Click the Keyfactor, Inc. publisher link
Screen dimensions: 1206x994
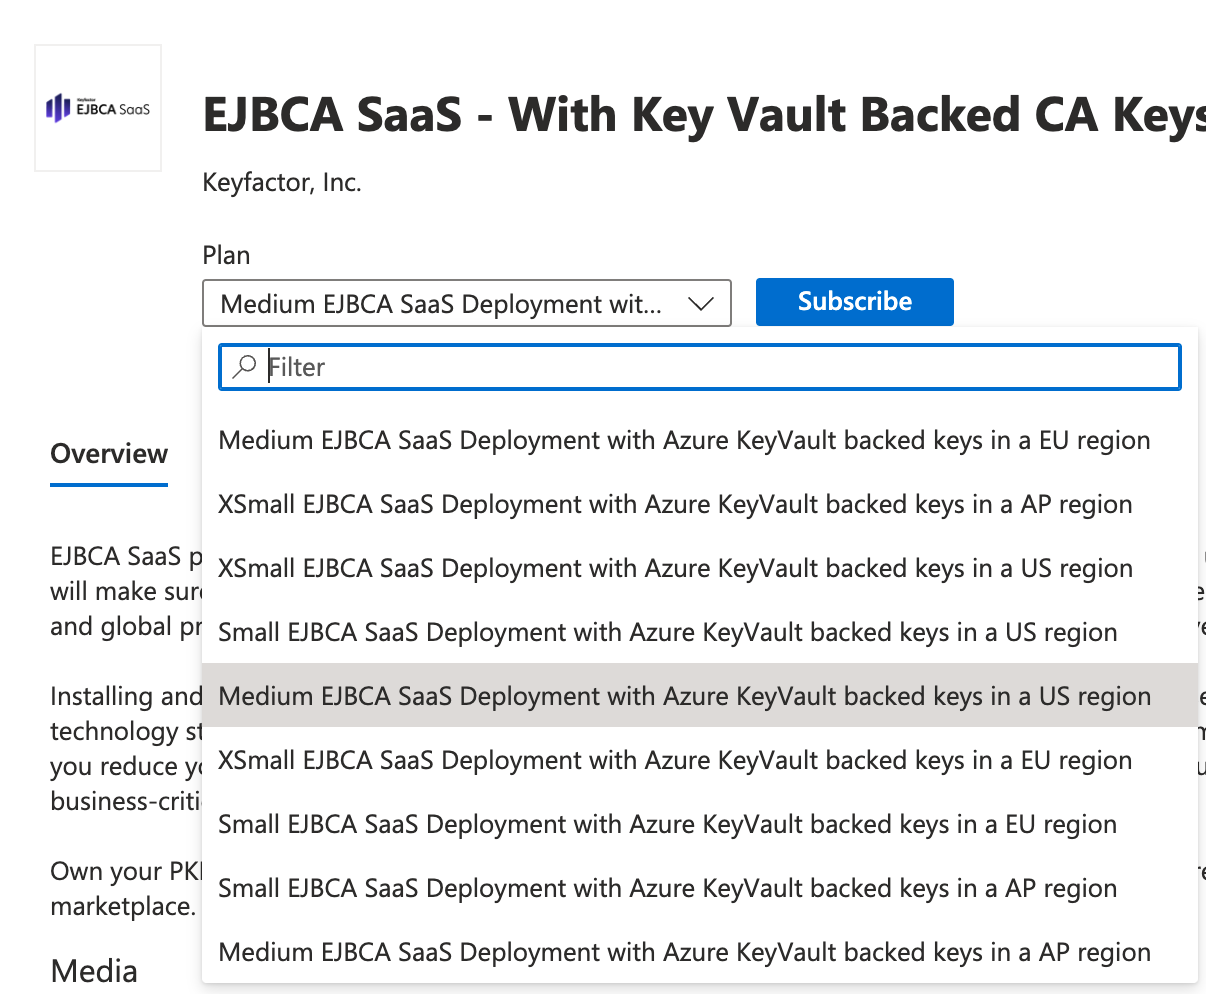(281, 182)
